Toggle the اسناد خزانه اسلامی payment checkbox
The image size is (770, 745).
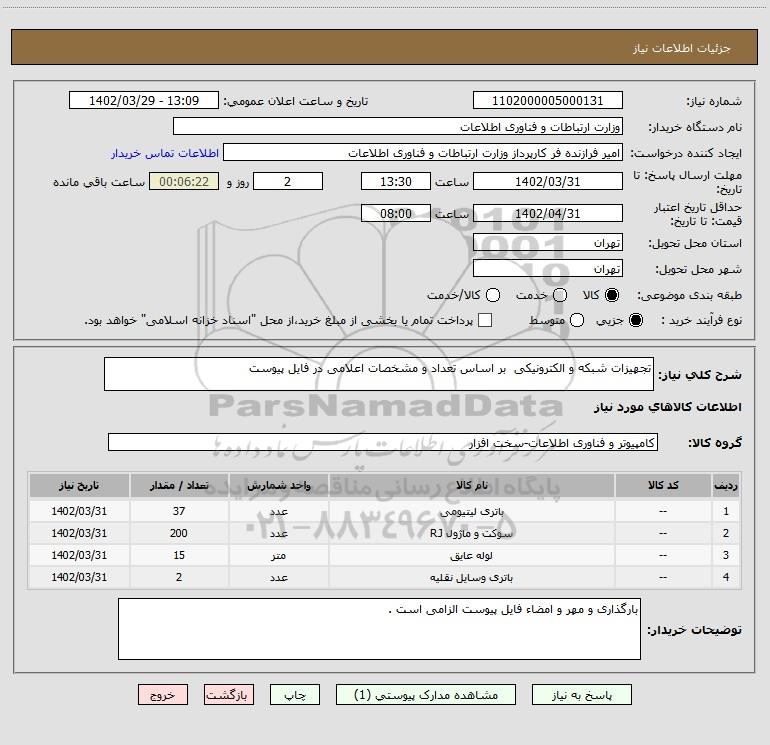[485, 320]
